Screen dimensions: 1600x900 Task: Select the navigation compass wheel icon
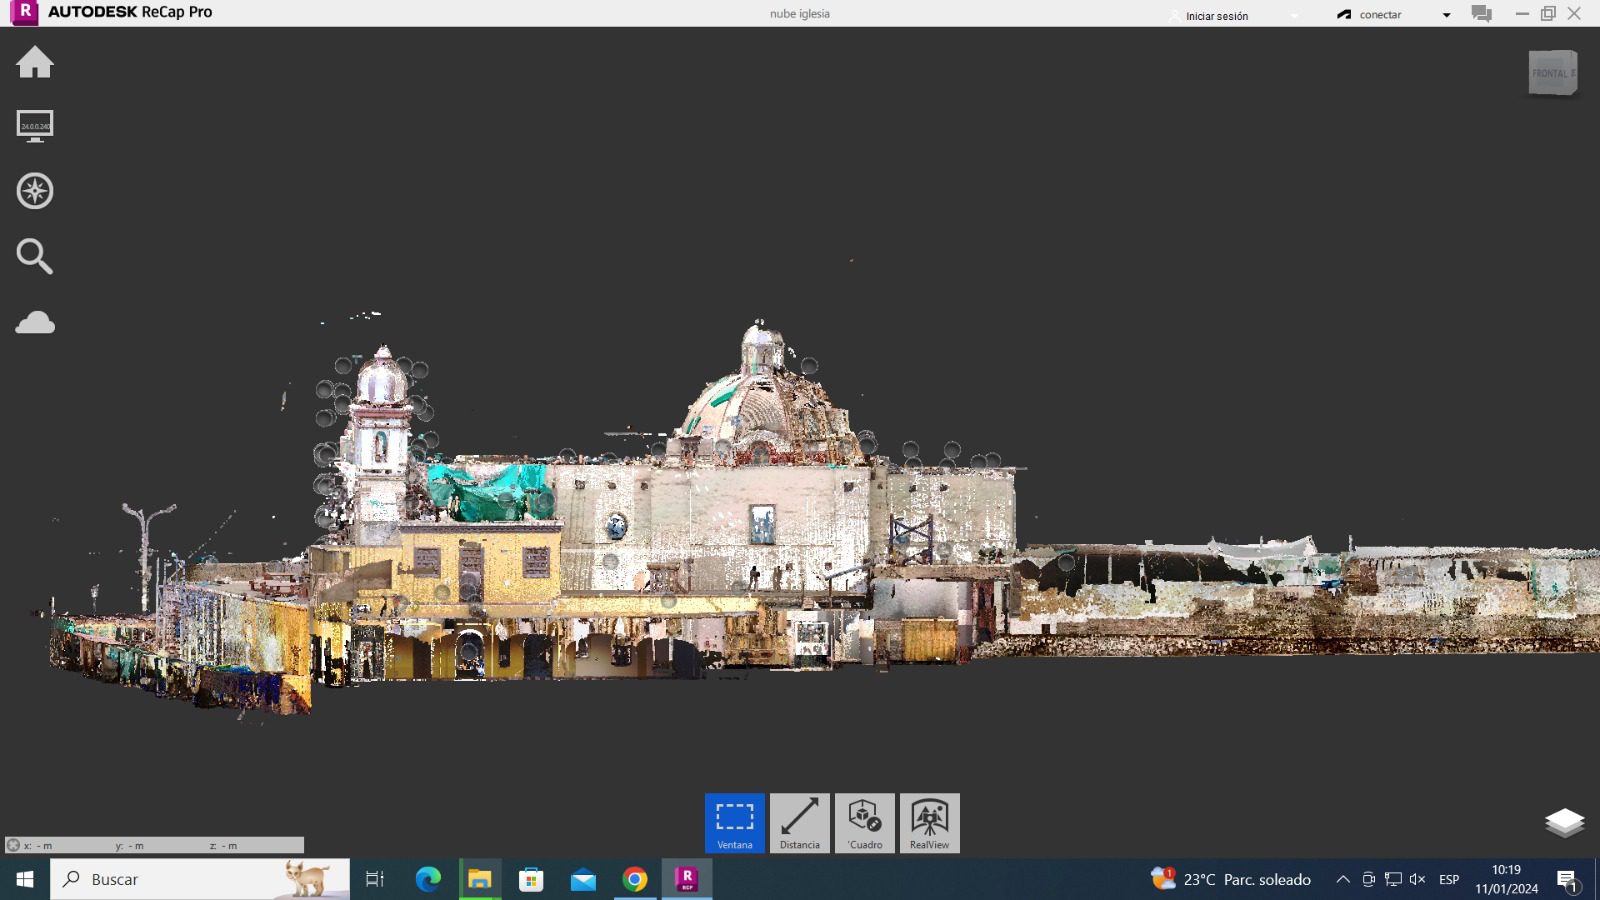tap(35, 191)
